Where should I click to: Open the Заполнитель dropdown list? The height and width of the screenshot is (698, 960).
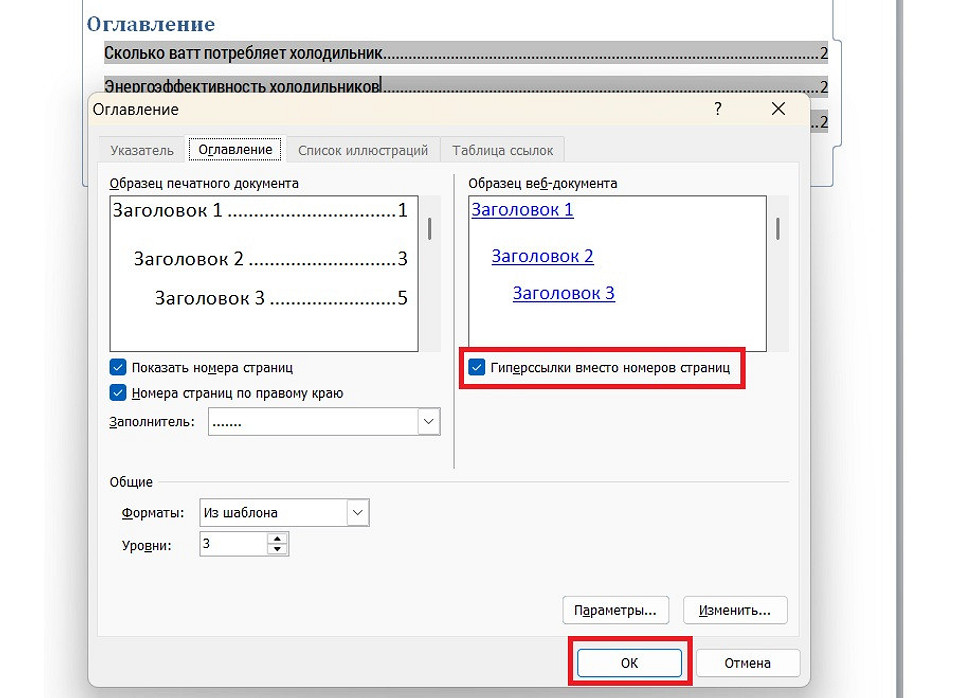coord(428,422)
